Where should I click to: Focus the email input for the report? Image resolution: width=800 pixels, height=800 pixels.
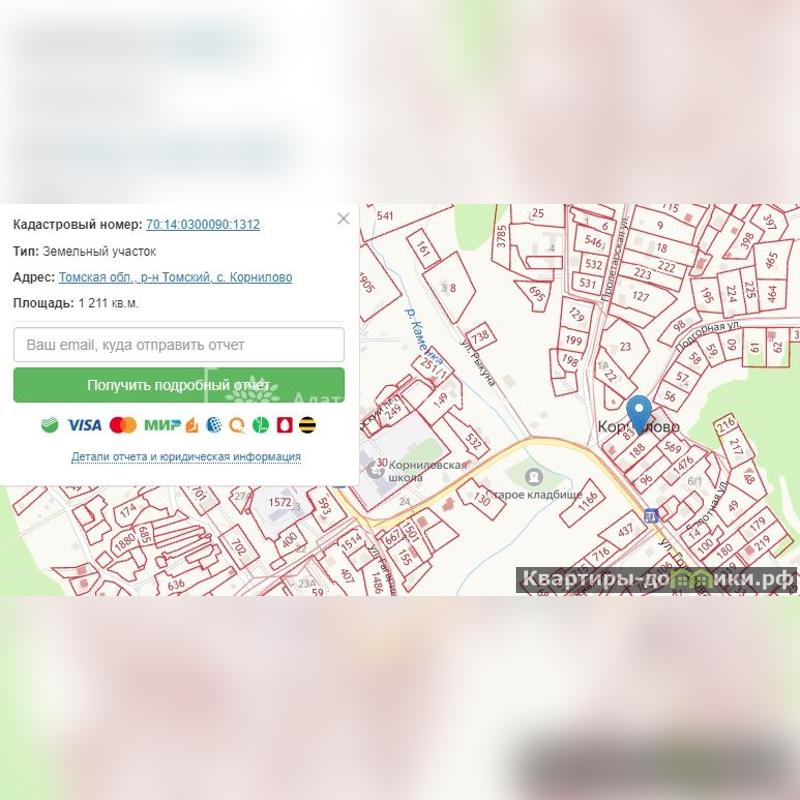[179, 345]
